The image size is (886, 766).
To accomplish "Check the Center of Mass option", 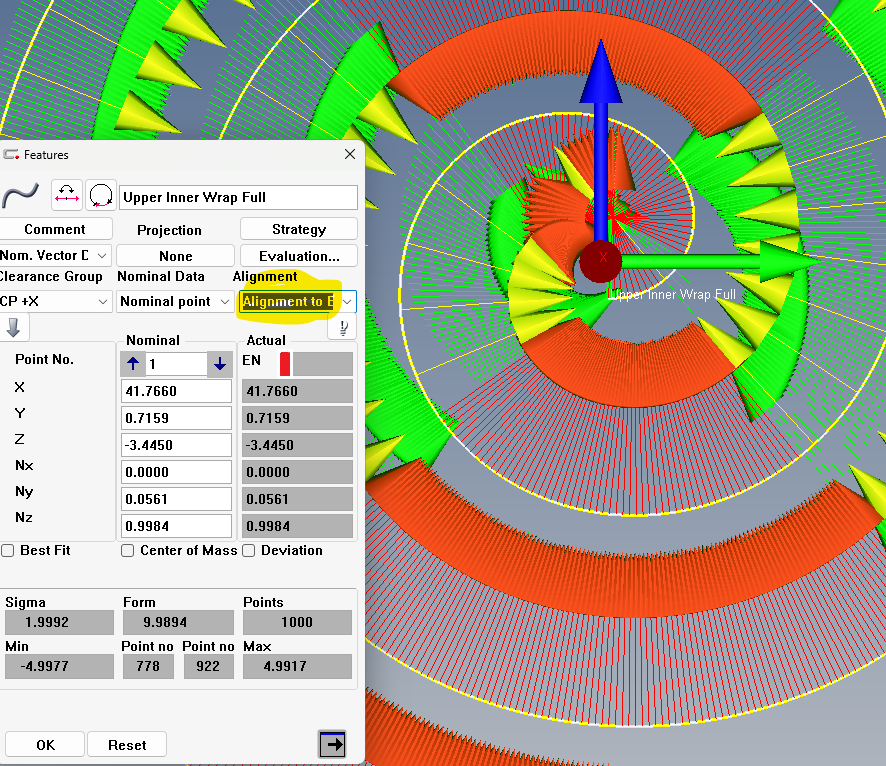I will 128,550.
